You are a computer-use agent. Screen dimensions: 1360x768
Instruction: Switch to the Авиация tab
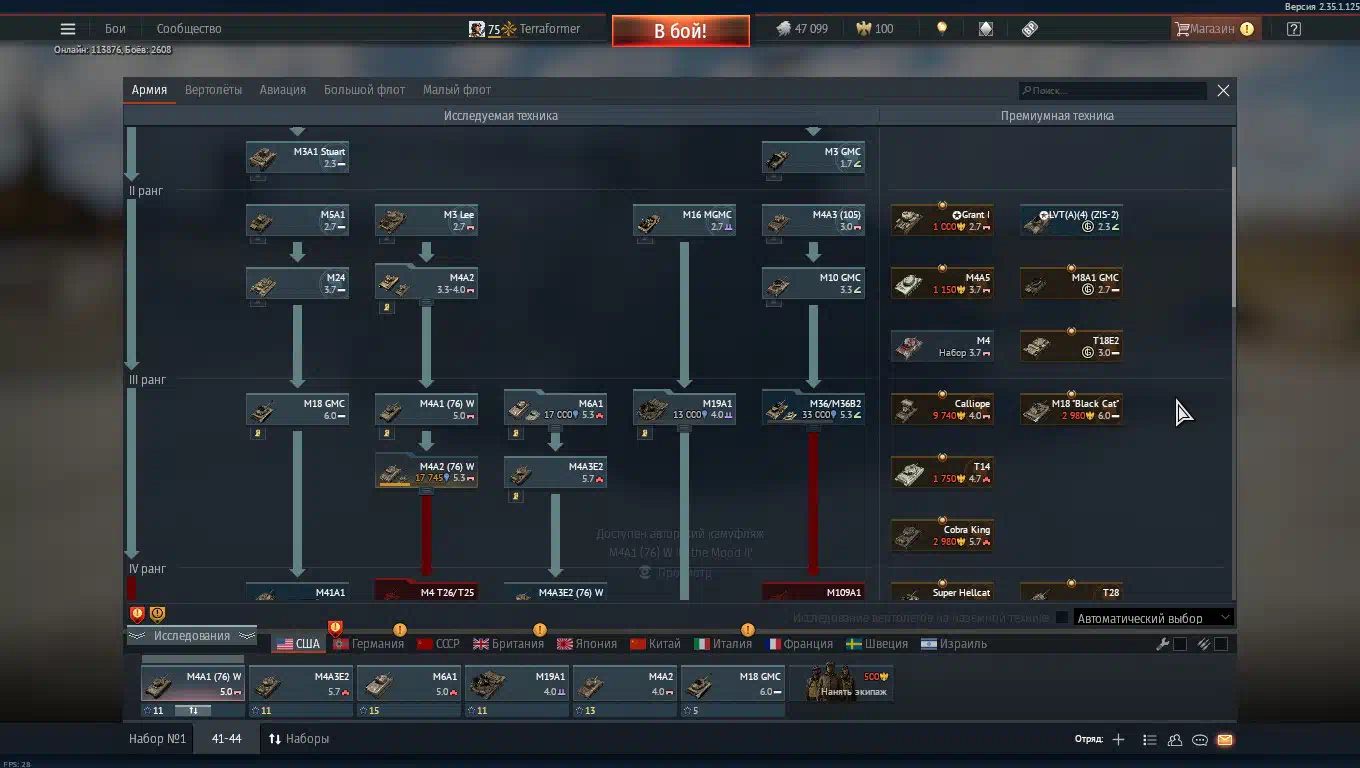pos(283,90)
